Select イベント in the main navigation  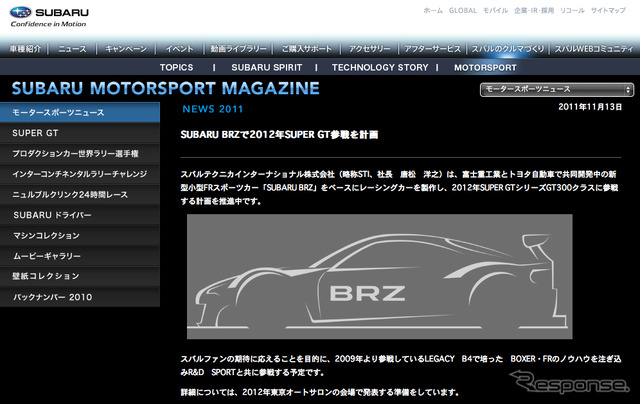(x=179, y=49)
